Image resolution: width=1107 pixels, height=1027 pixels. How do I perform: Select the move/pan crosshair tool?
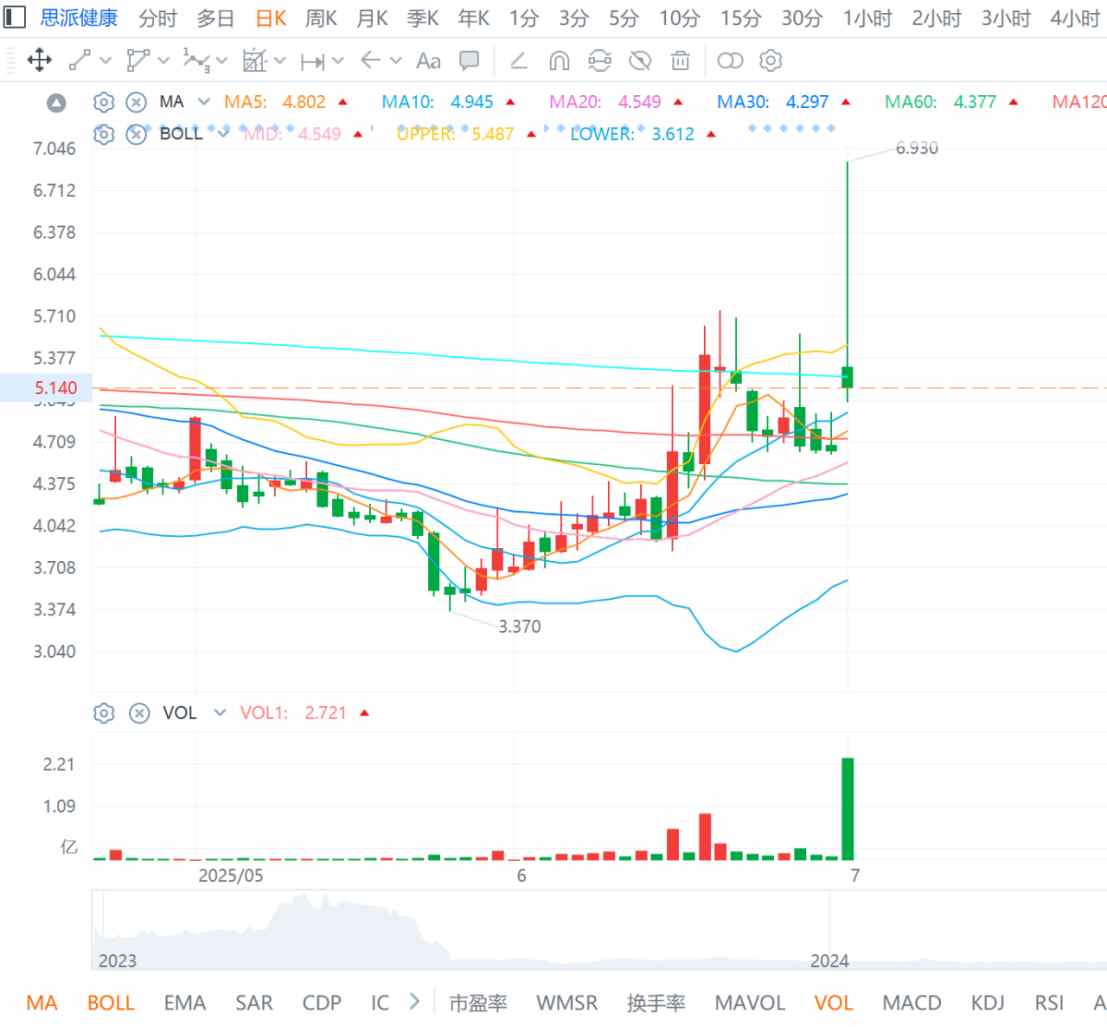click(40, 61)
